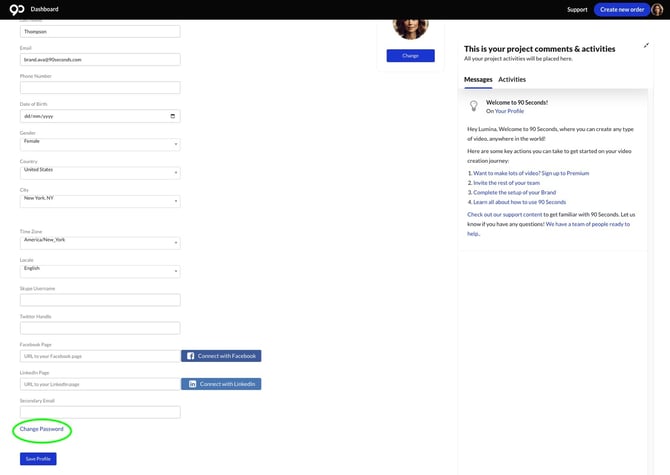Open the date picker calendar icon
The image size is (670, 475).
[173, 116]
